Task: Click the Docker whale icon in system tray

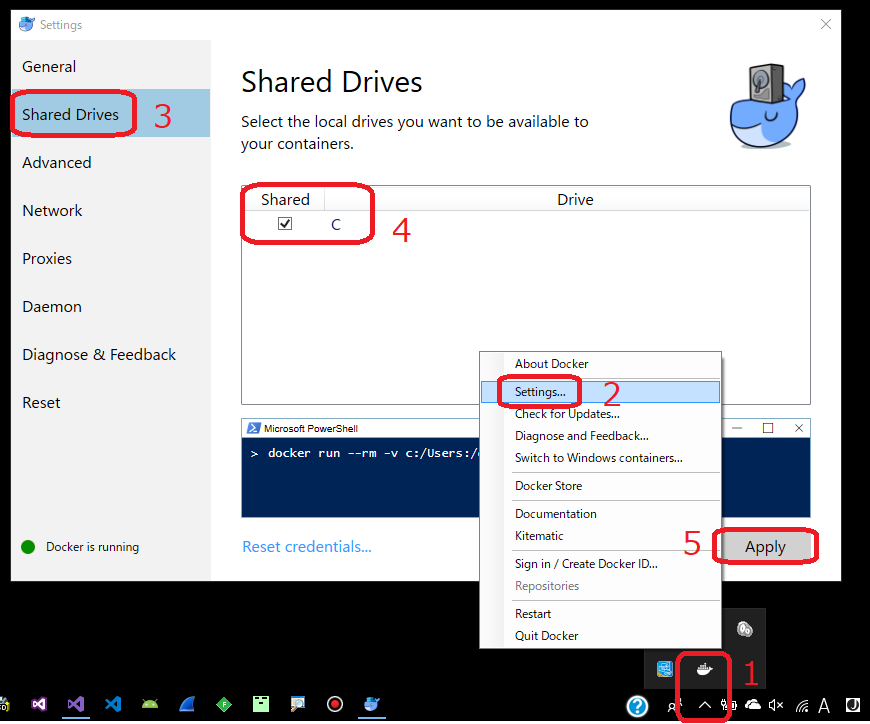Action: click(705, 669)
